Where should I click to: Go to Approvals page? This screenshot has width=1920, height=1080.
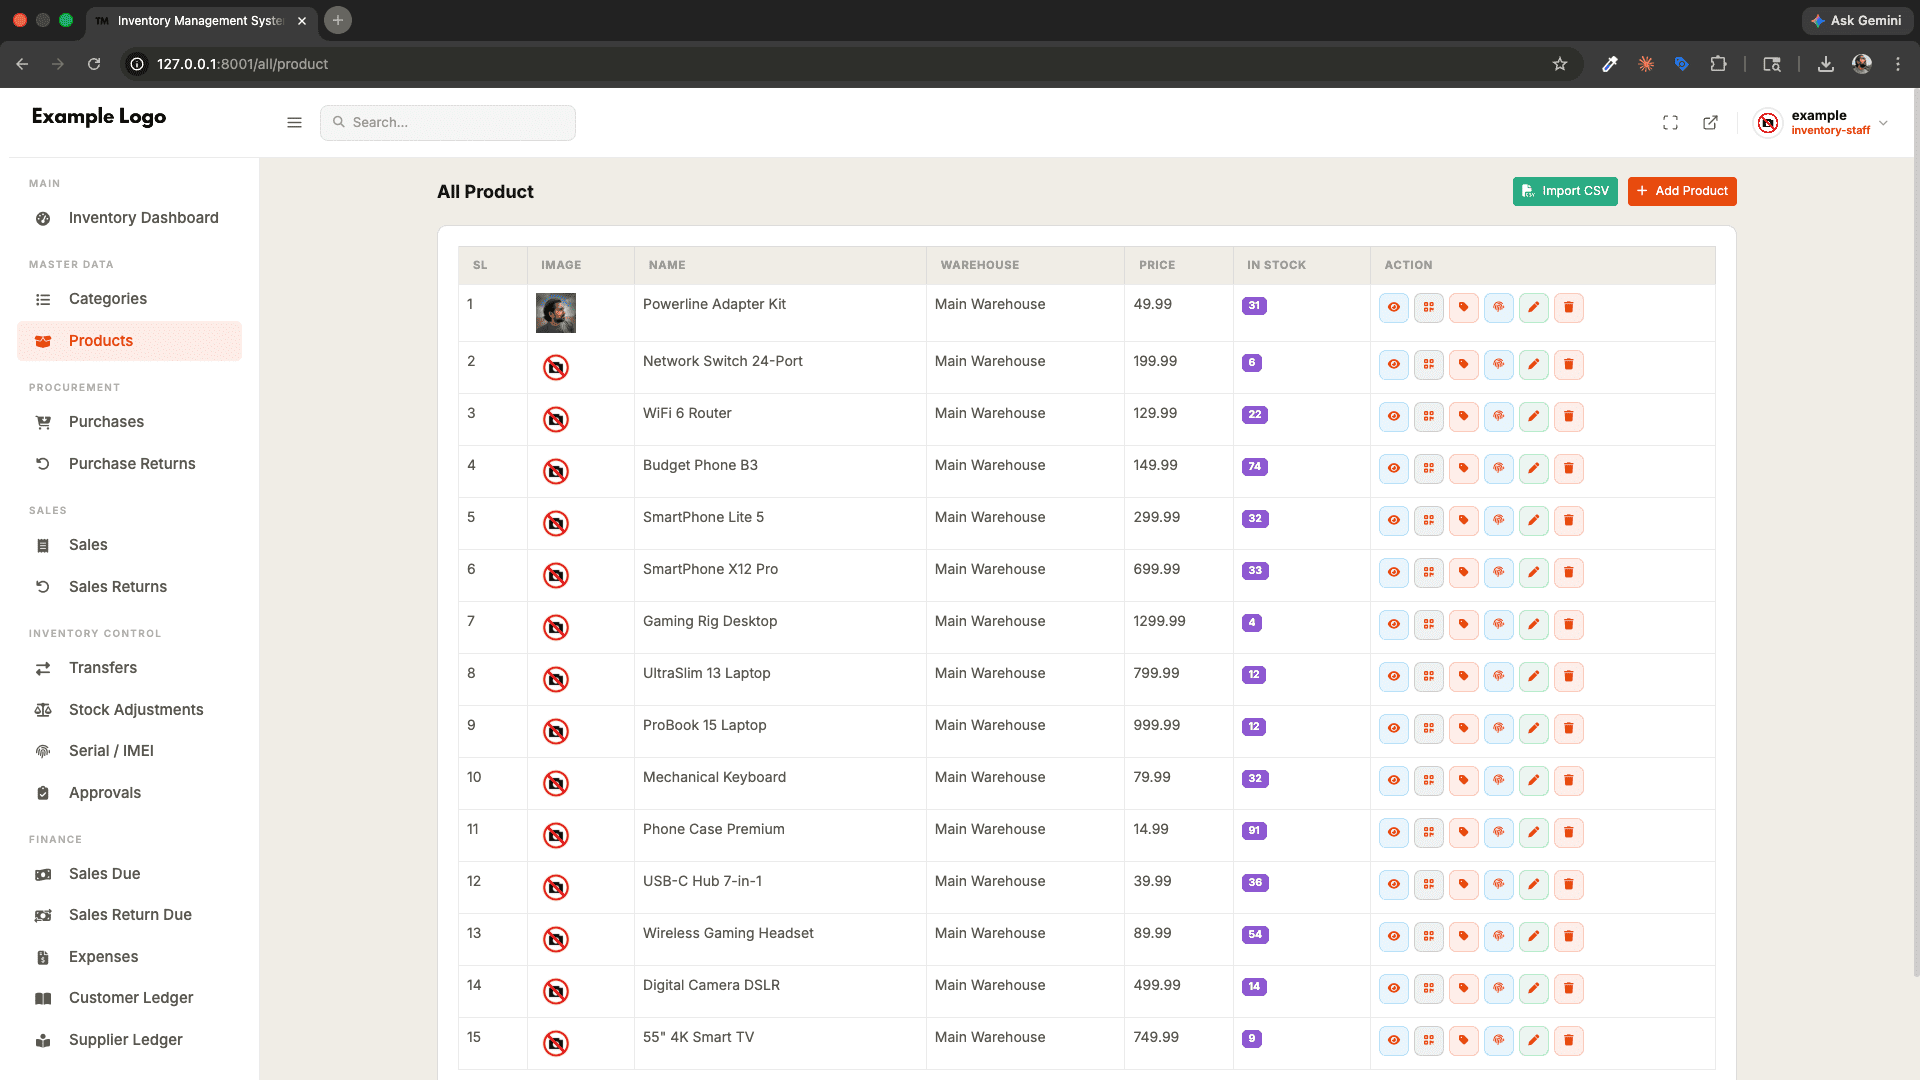pos(129,793)
